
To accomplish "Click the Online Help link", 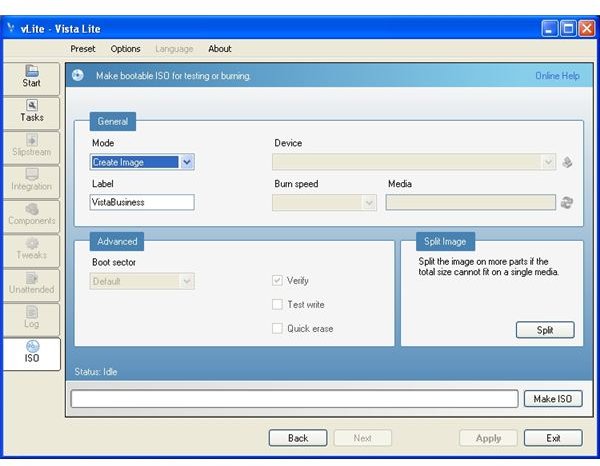I will pyautogui.click(x=557, y=76).
